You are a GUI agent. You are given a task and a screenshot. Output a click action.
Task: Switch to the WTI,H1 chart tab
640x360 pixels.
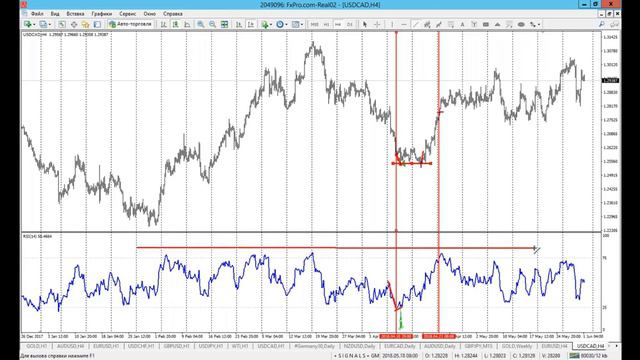pyautogui.click(x=240, y=346)
